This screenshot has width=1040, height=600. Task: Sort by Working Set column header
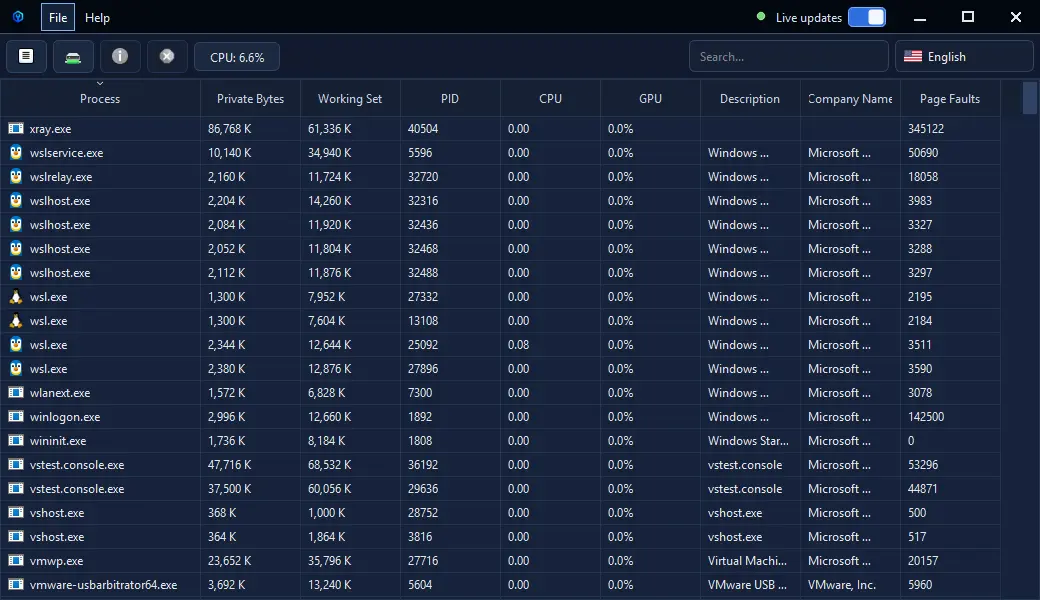(x=350, y=98)
